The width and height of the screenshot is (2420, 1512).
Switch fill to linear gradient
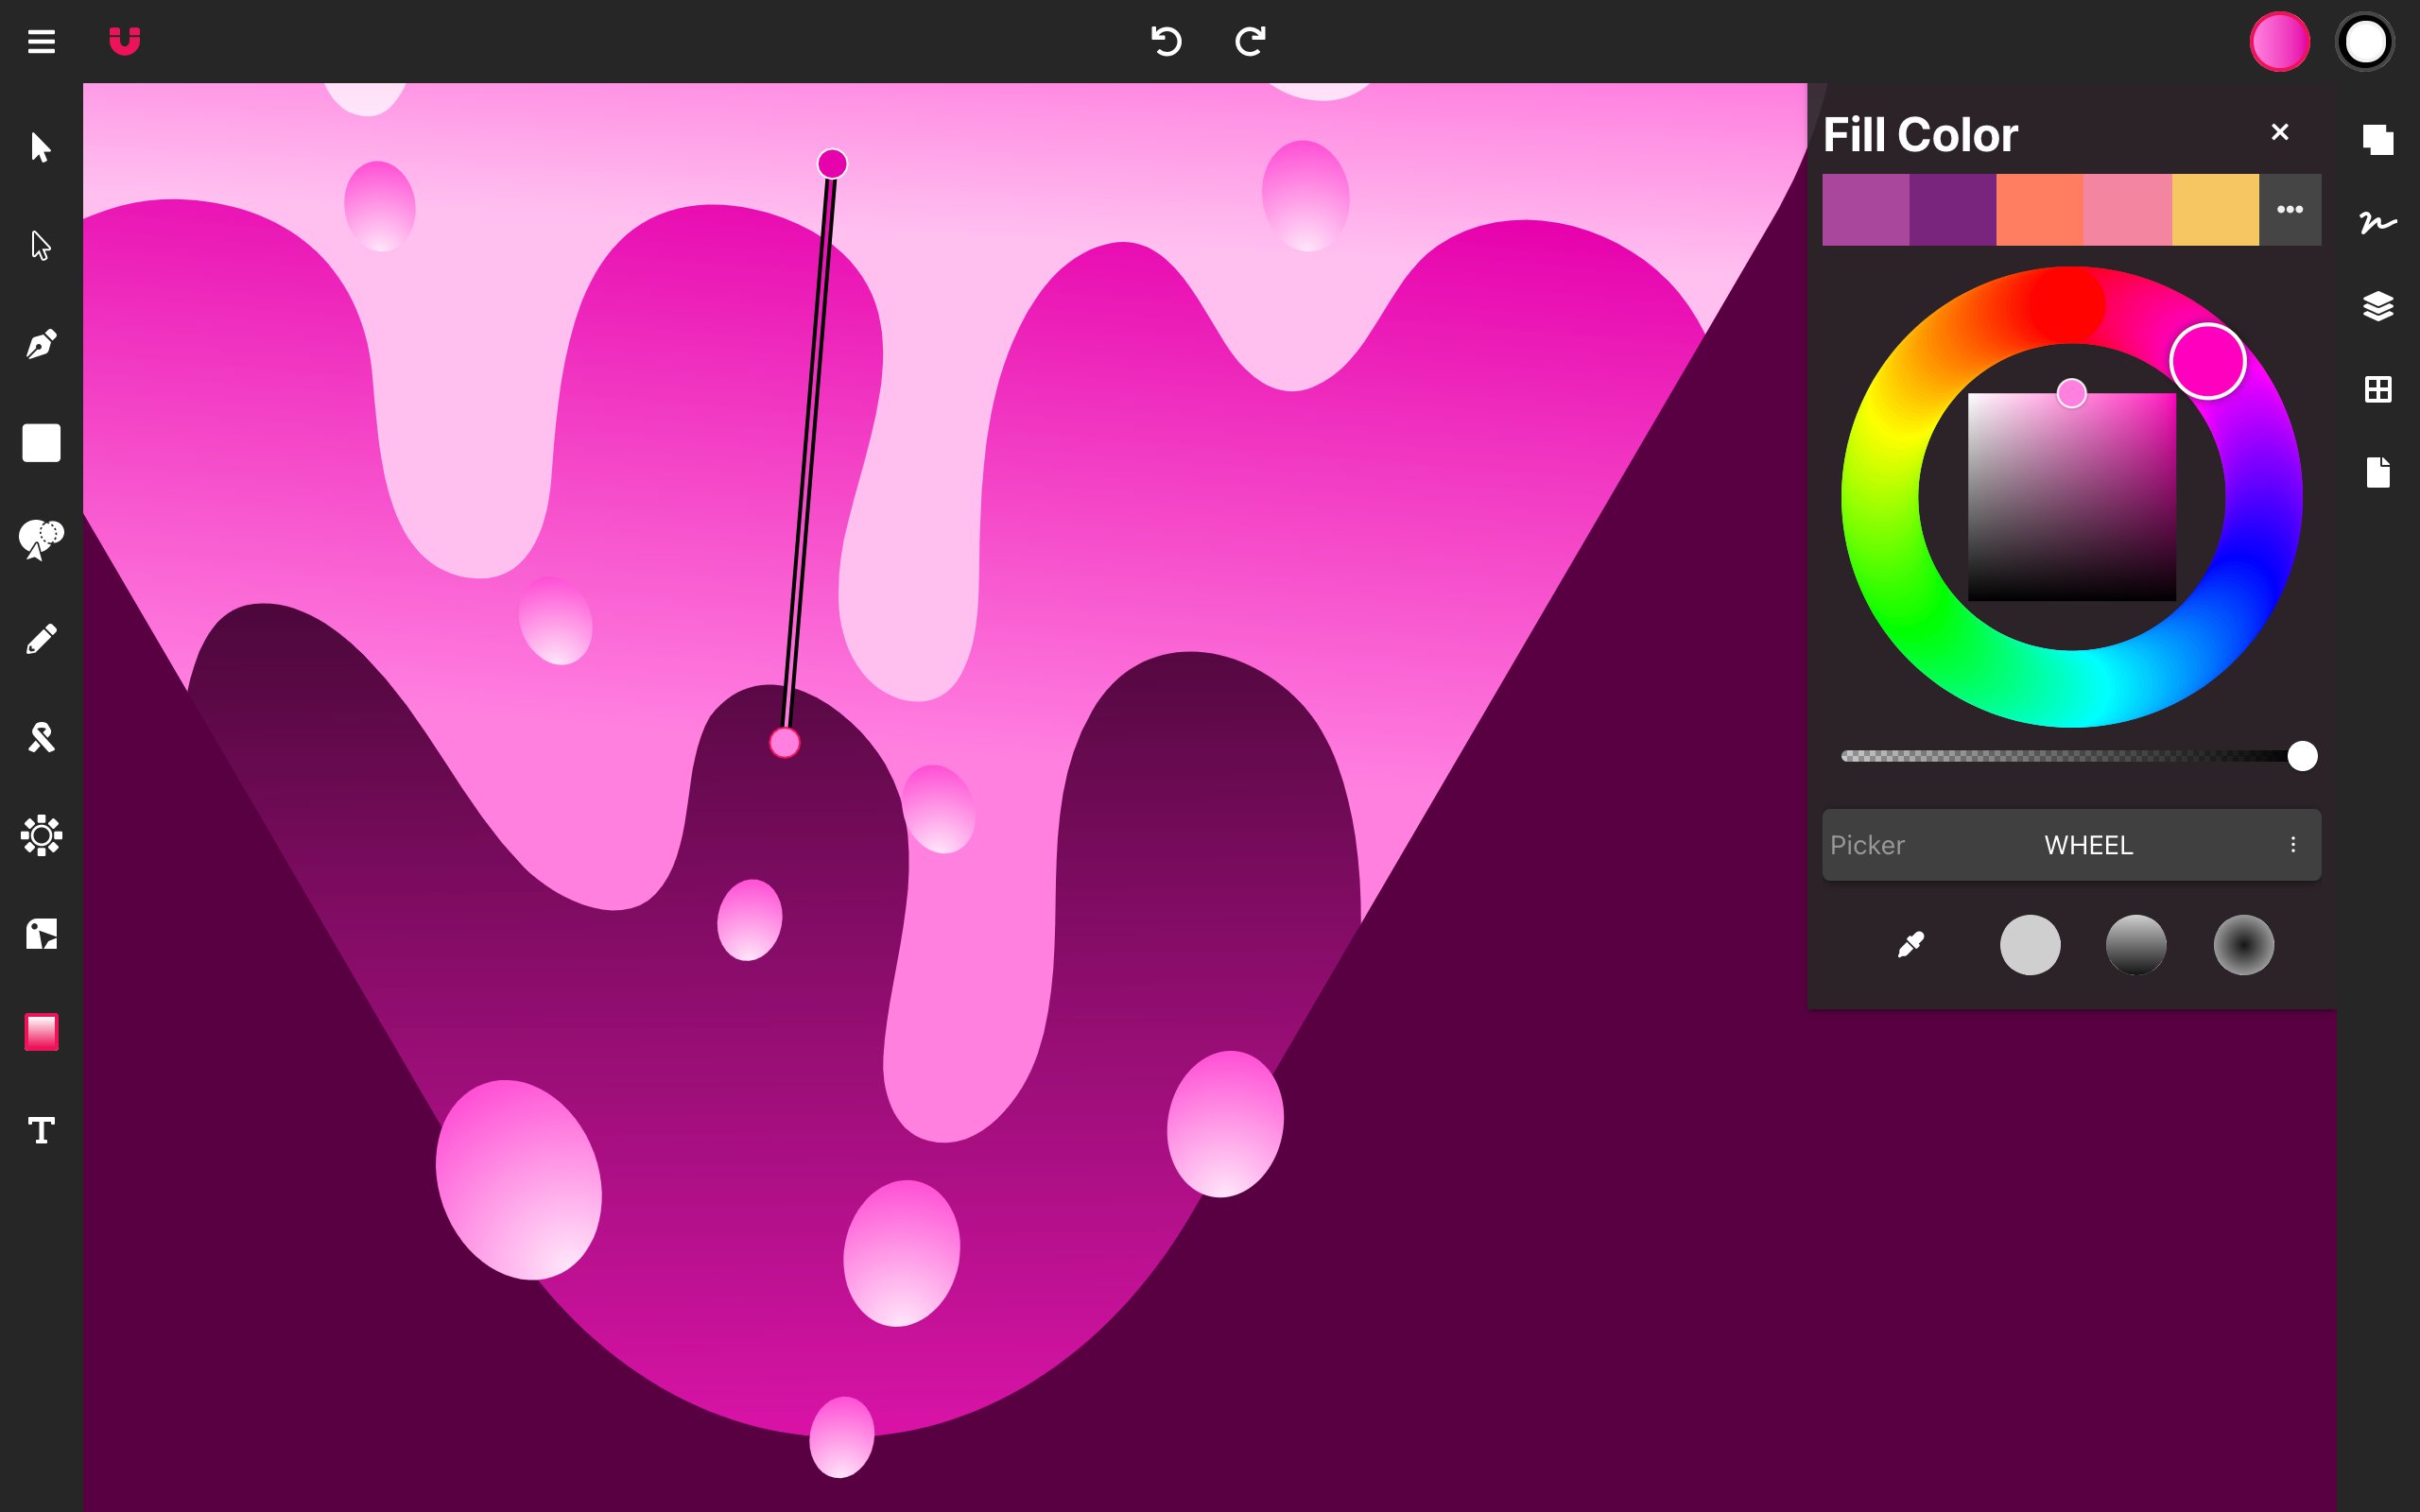point(2136,945)
